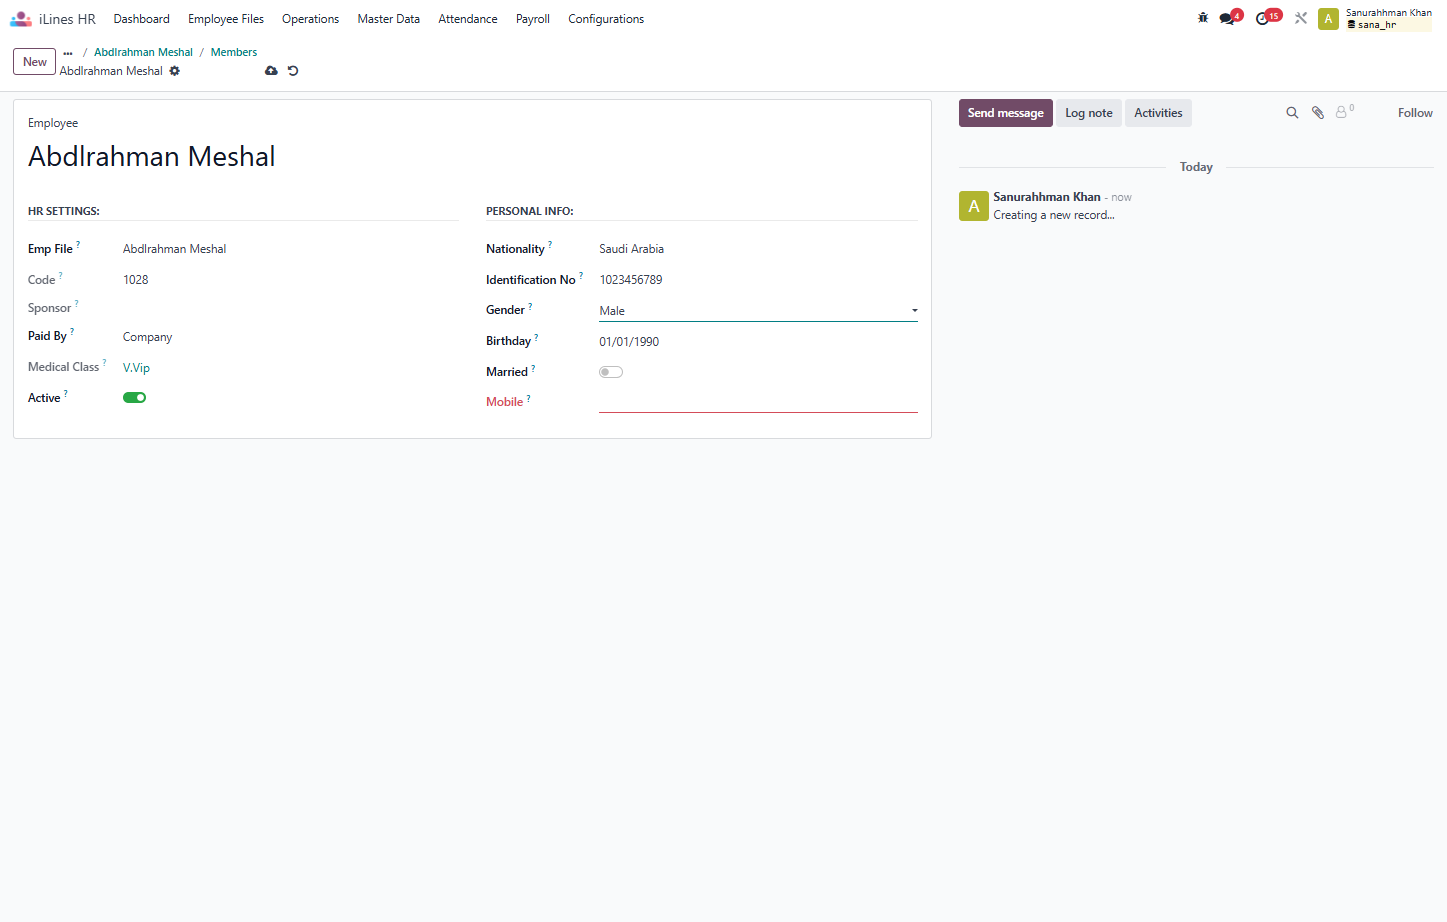Expand the breadcrumb ellipsis icon
The image size is (1447, 922).
pos(68,53)
